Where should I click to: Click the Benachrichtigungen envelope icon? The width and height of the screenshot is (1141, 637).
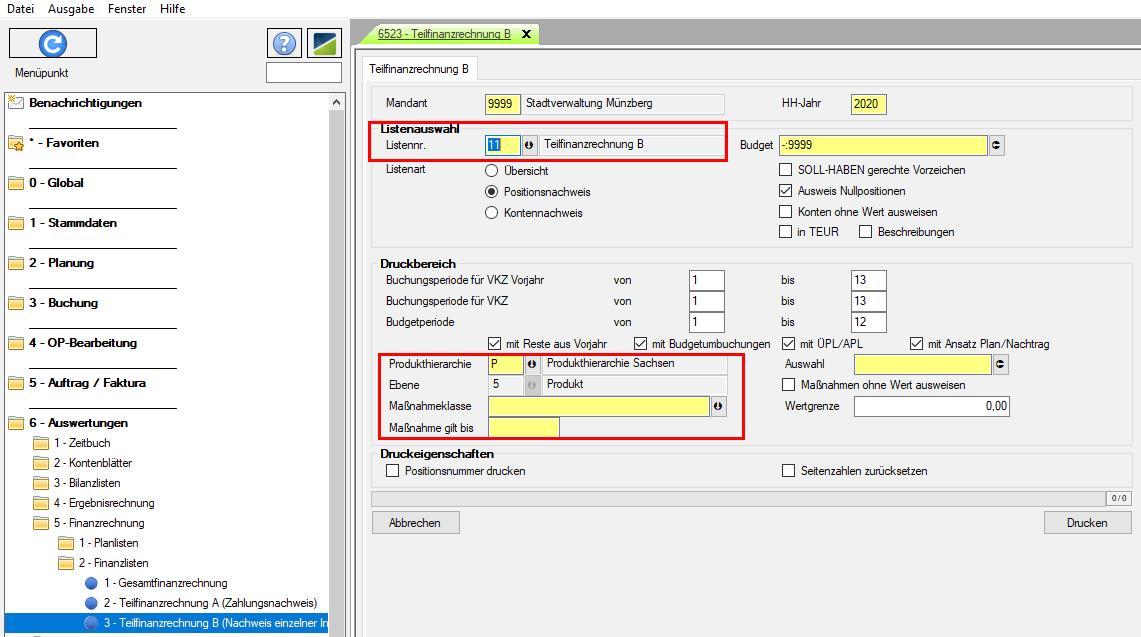point(15,102)
